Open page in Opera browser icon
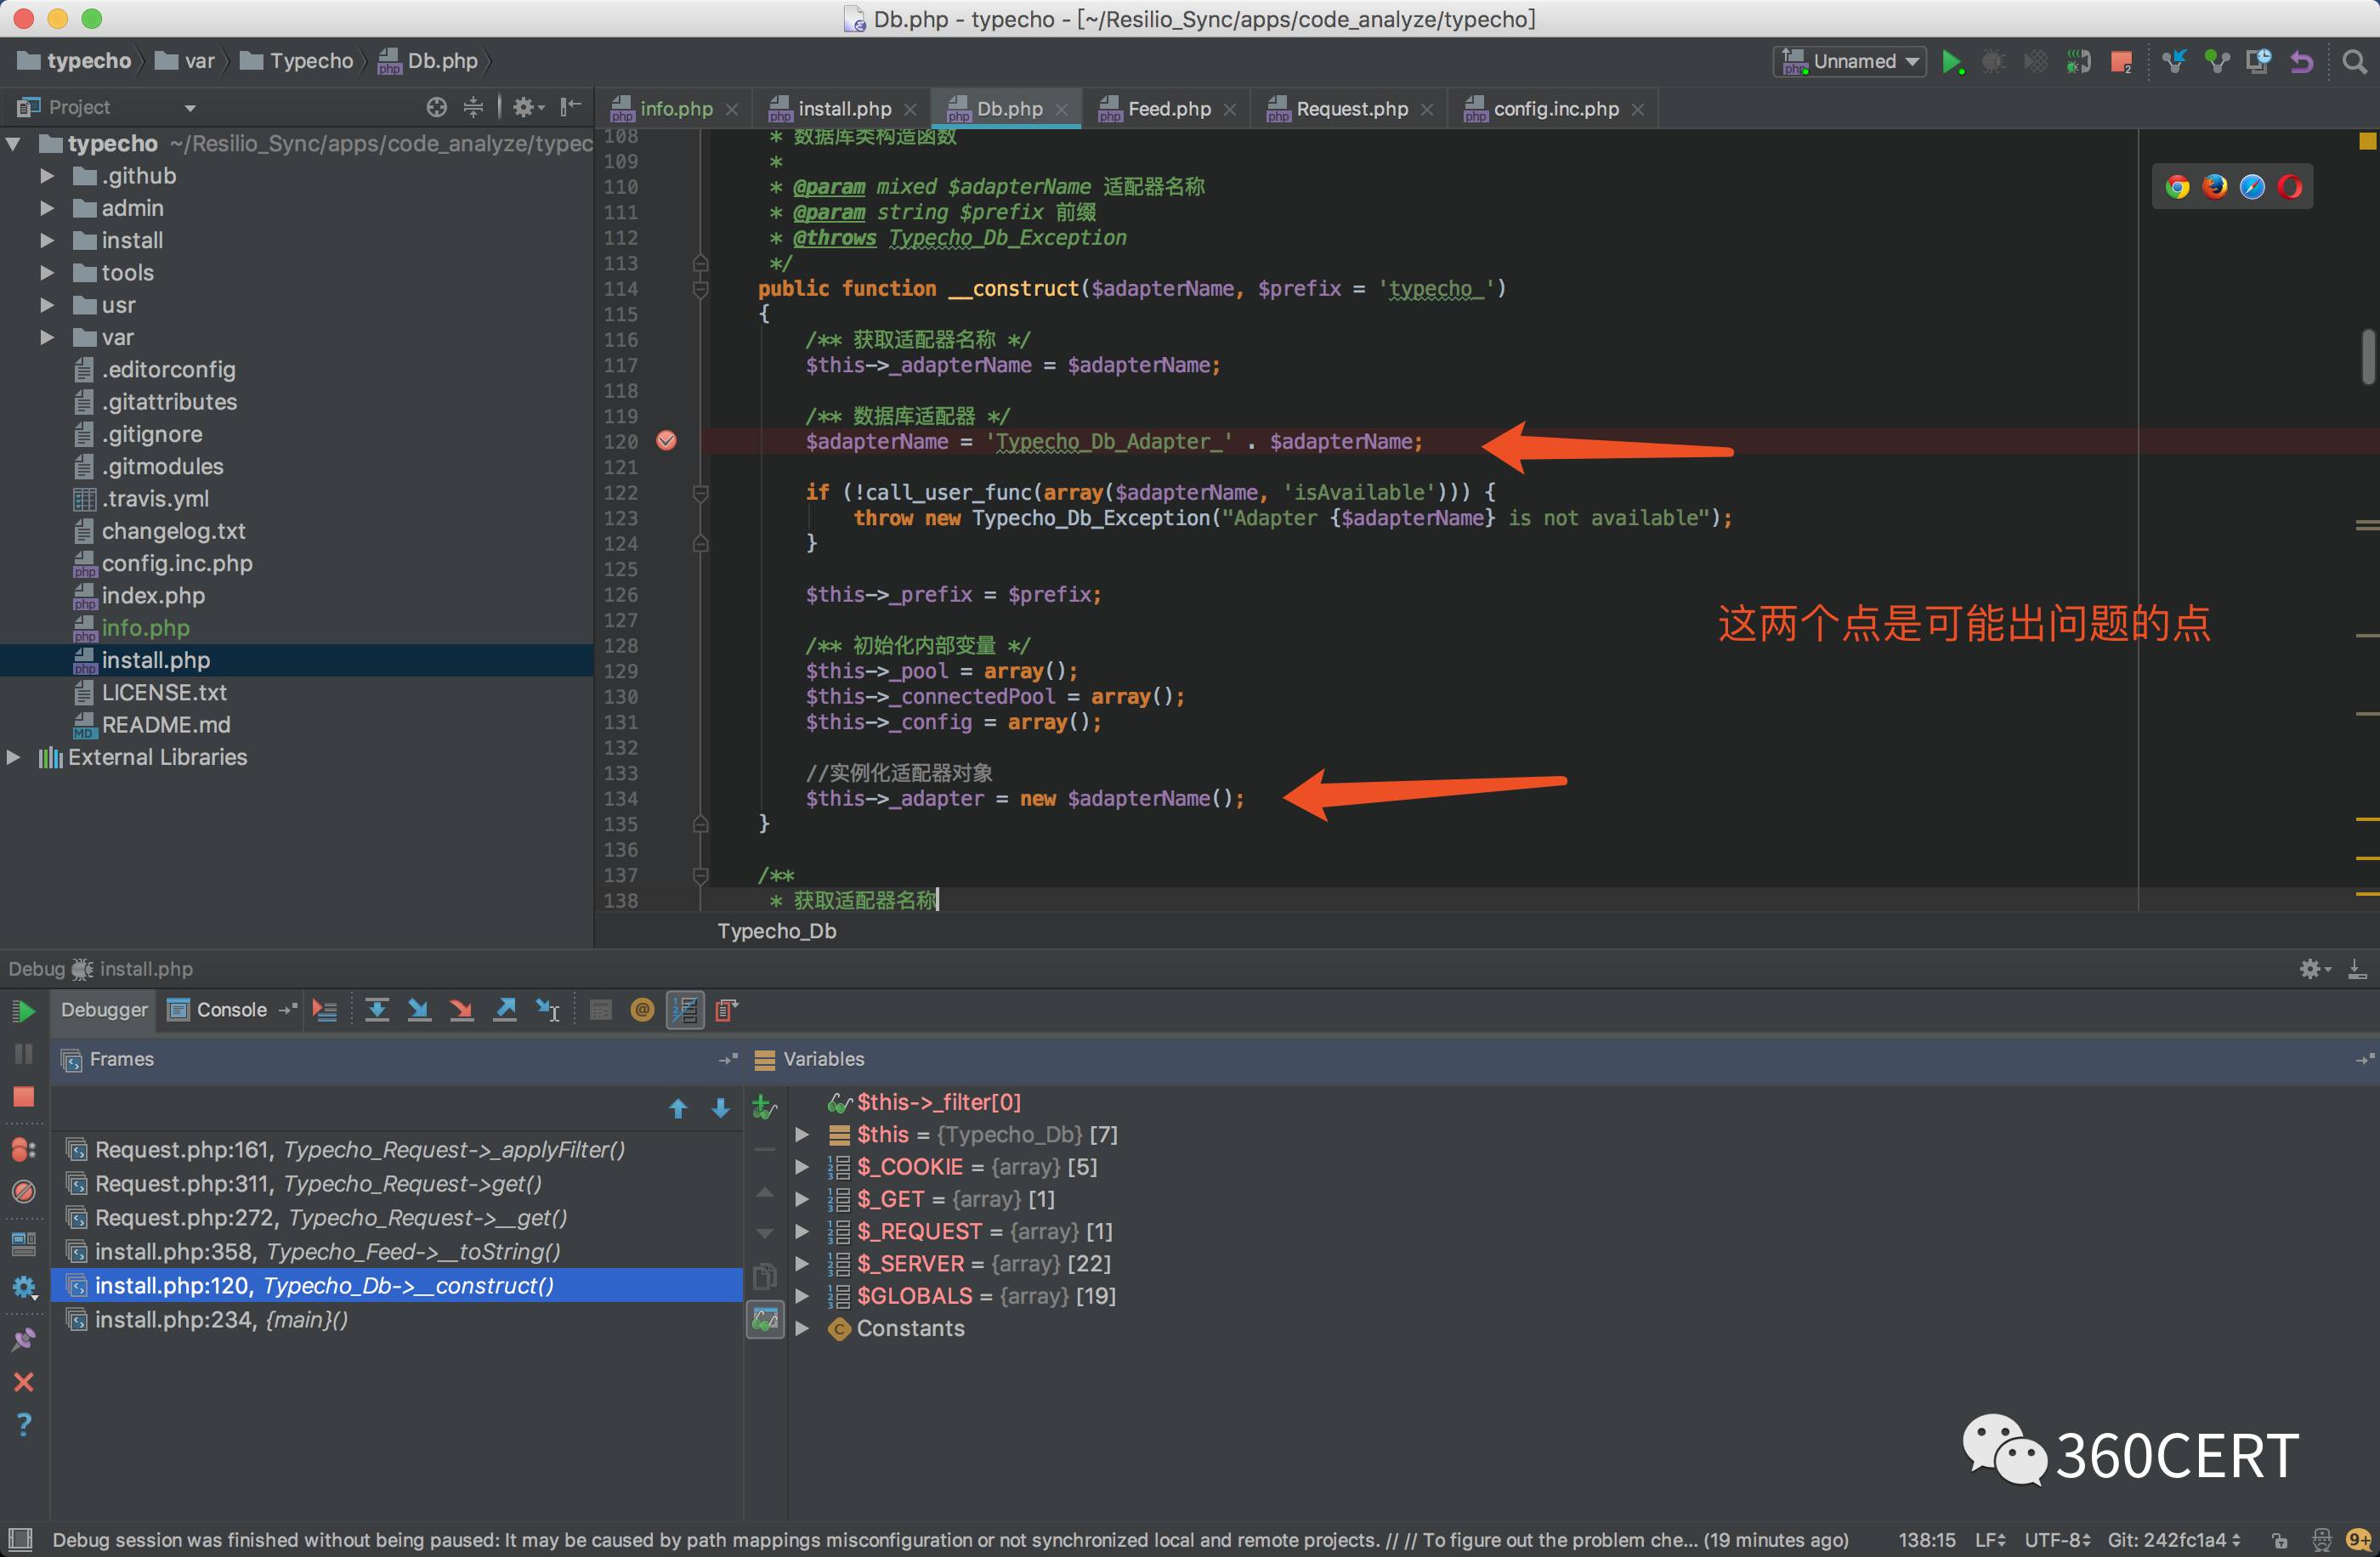Viewport: 2380px width, 1557px height. 2290,187
